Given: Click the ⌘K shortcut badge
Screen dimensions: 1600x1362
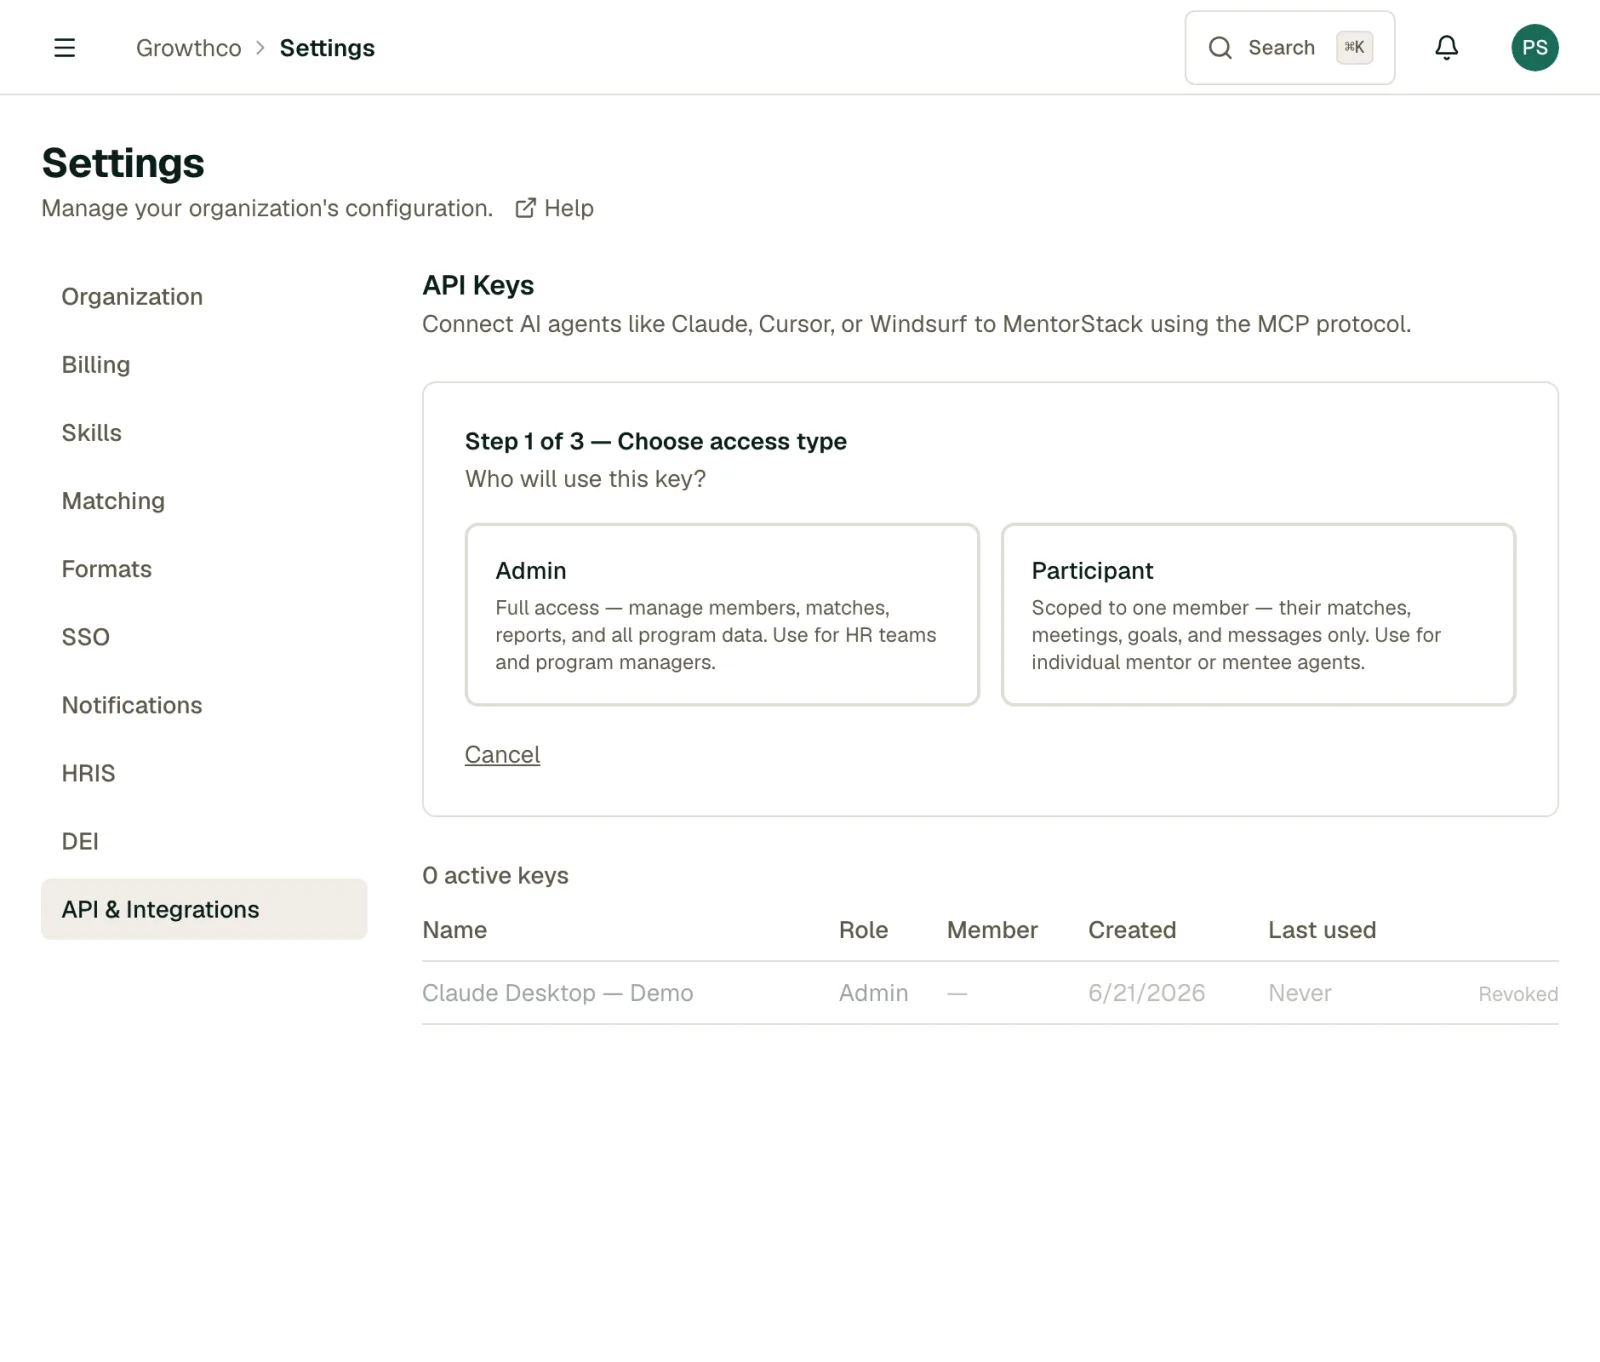Looking at the screenshot, I should click(1354, 47).
